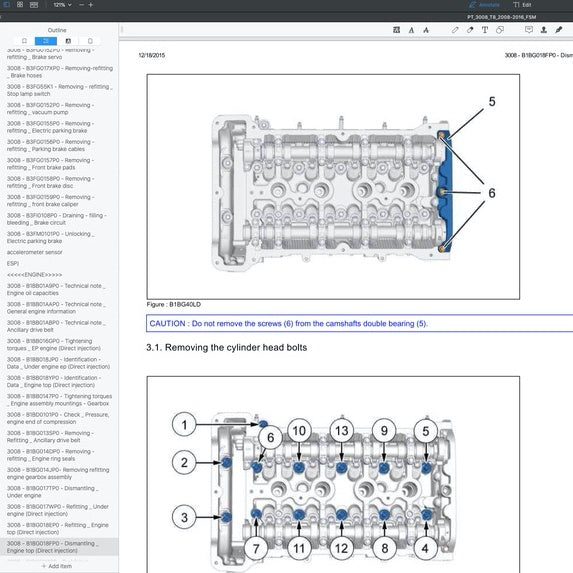Viewport: 573px width, 573px height.
Task: Switch to the Annotate mode tab
Action: (484, 5)
